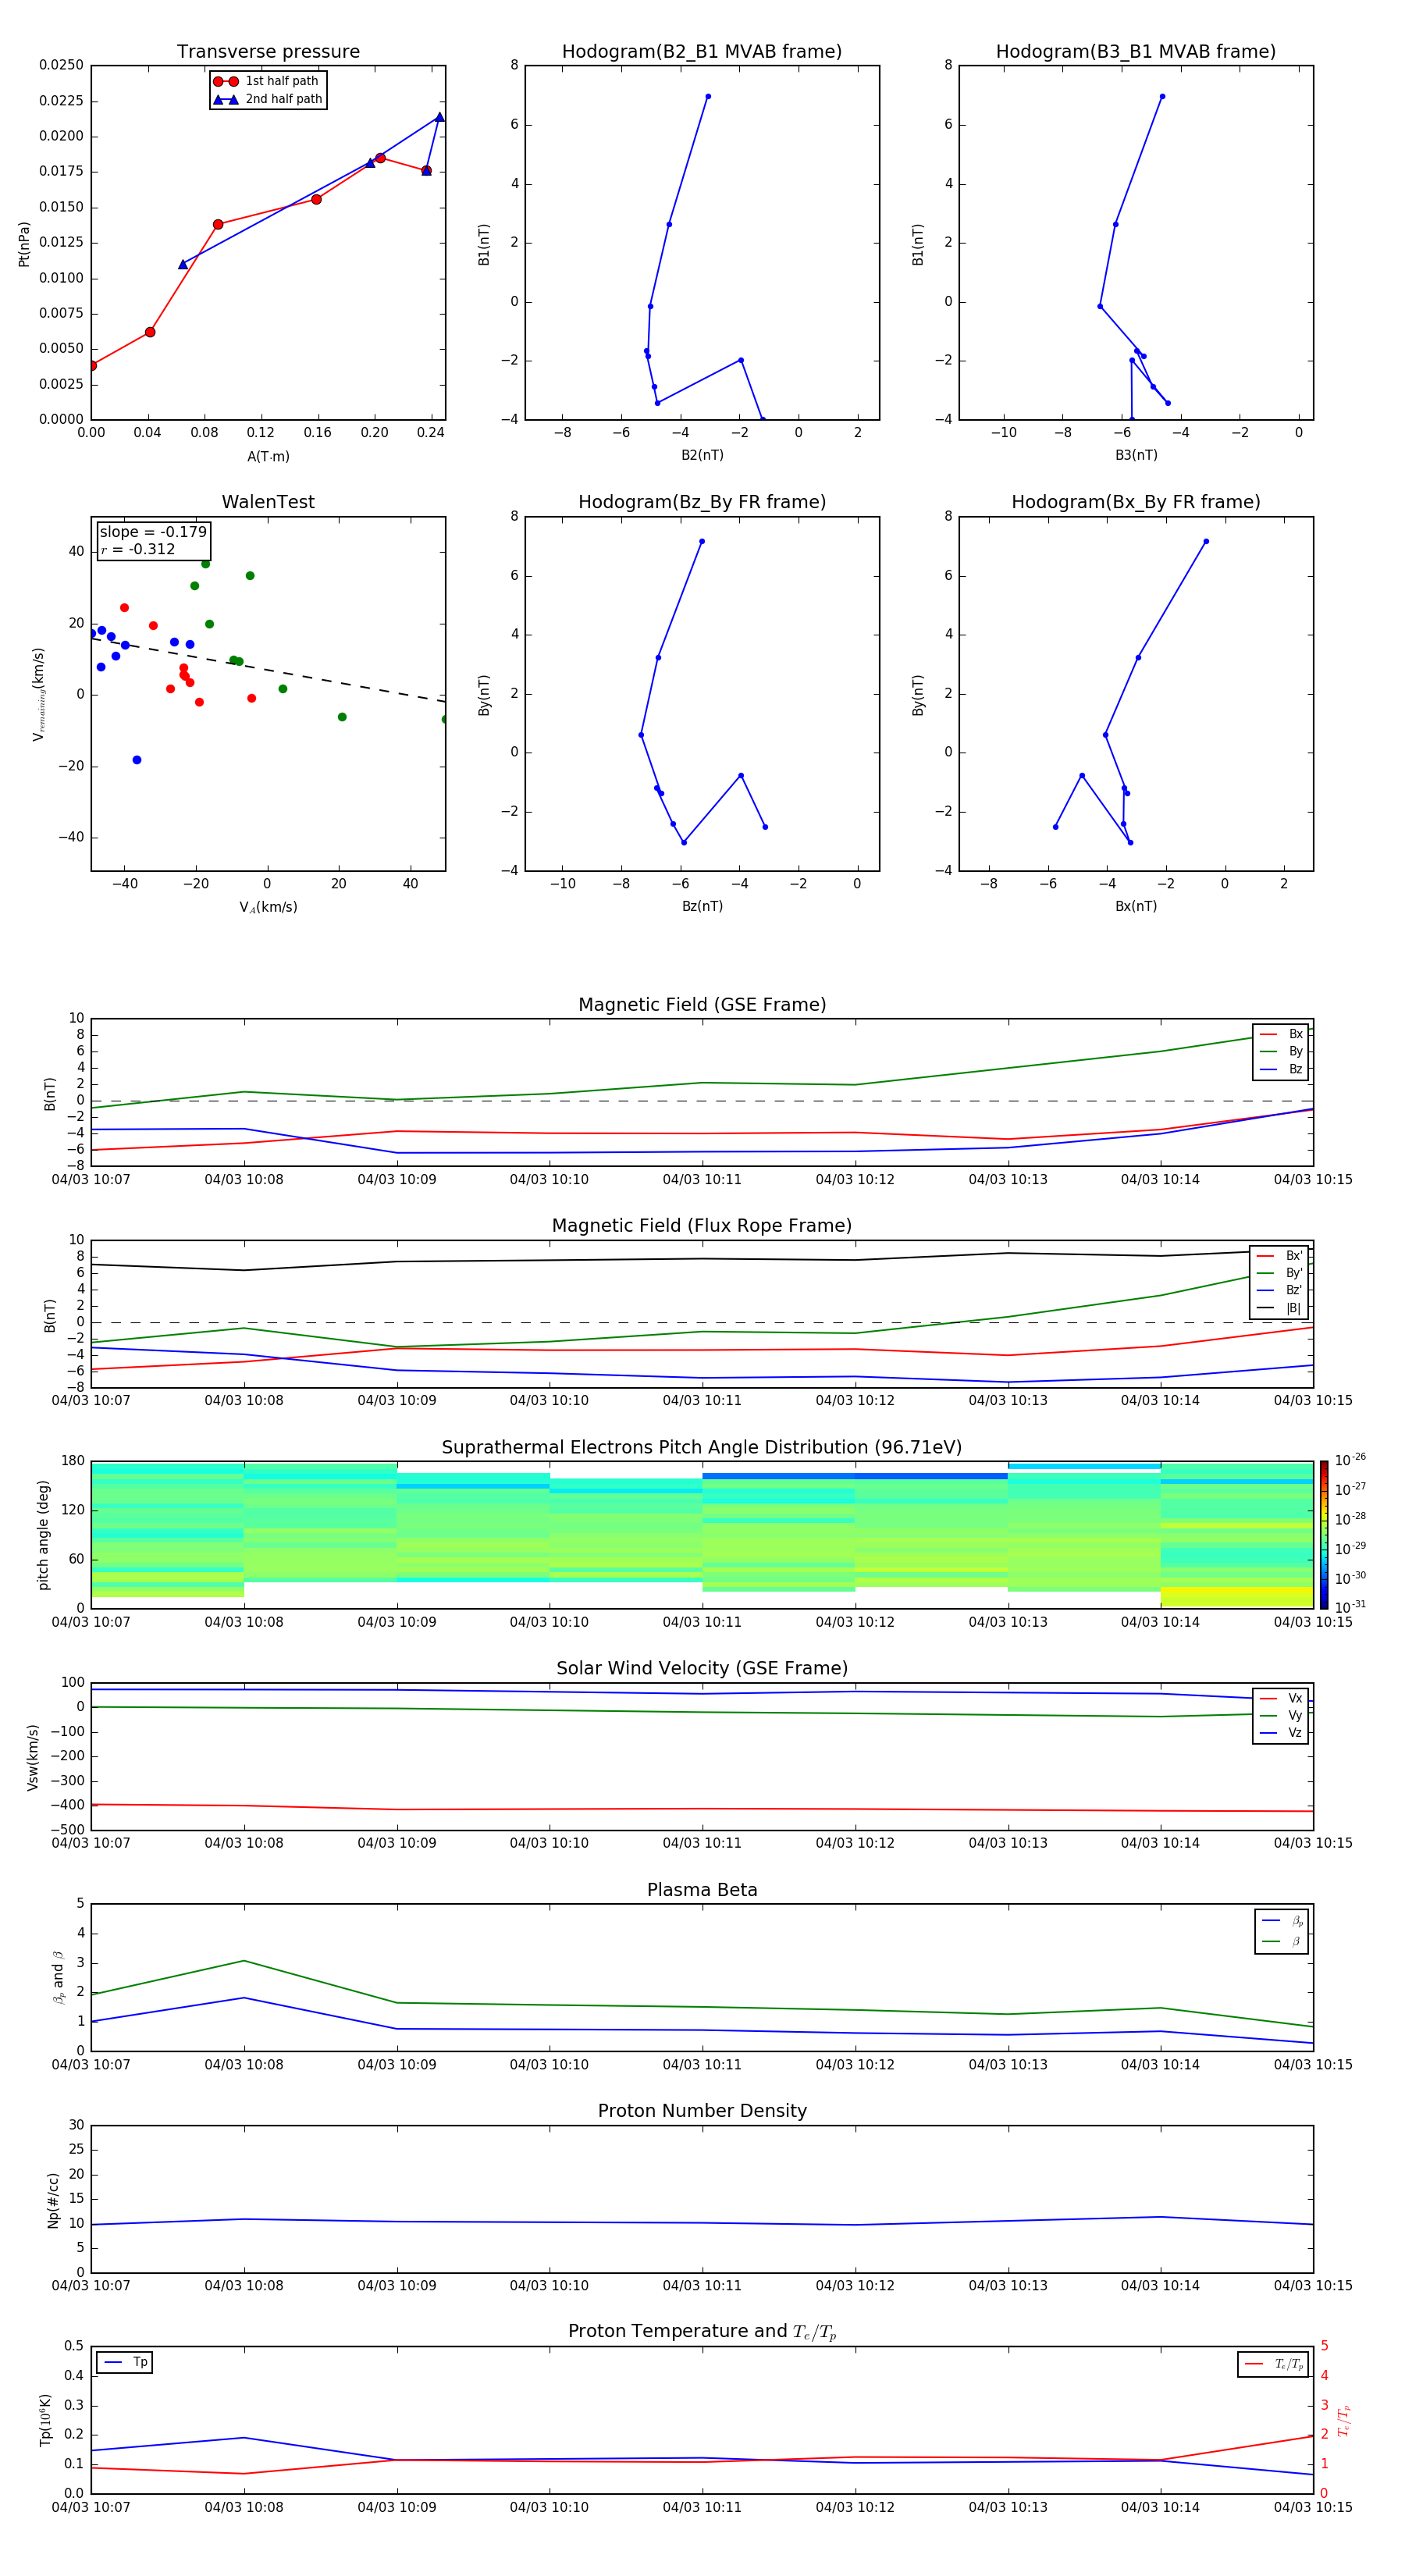Select 'Bx' in the GSE magnetic field legend
1405x2576 pixels.
1281,1034
